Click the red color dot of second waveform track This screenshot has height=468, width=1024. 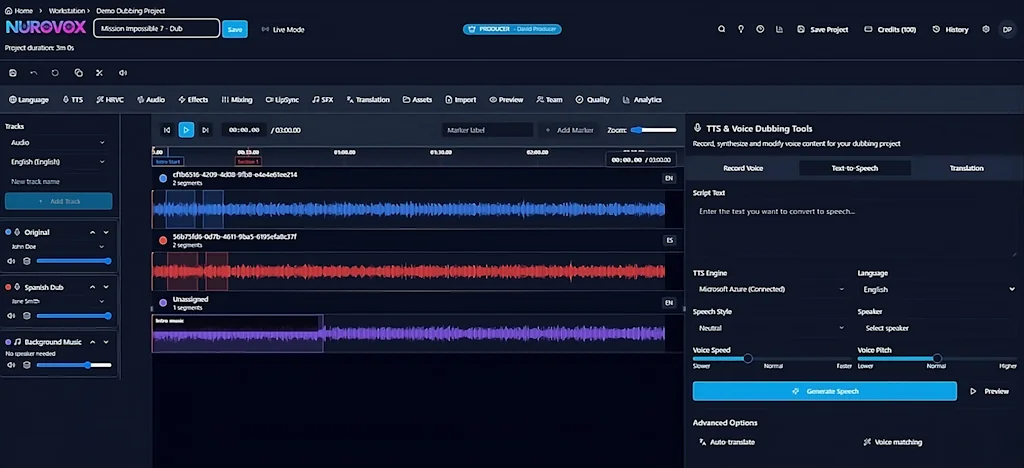pyautogui.click(x=163, y=240)
